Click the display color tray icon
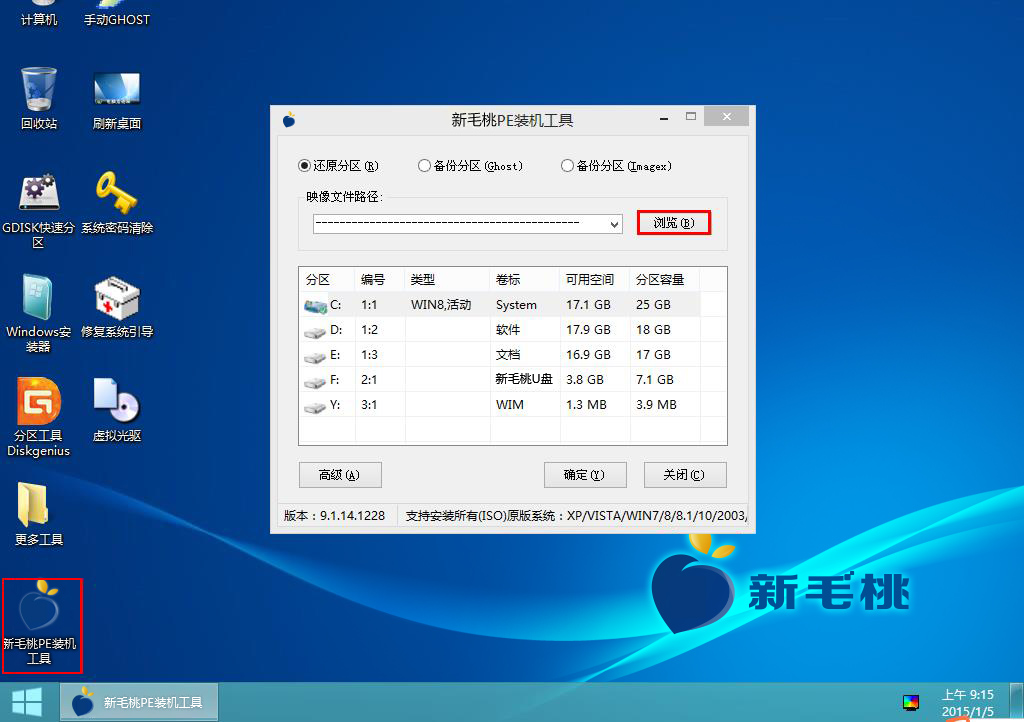The height and width of the screenshot is (722, 1024). pos(910,702)
